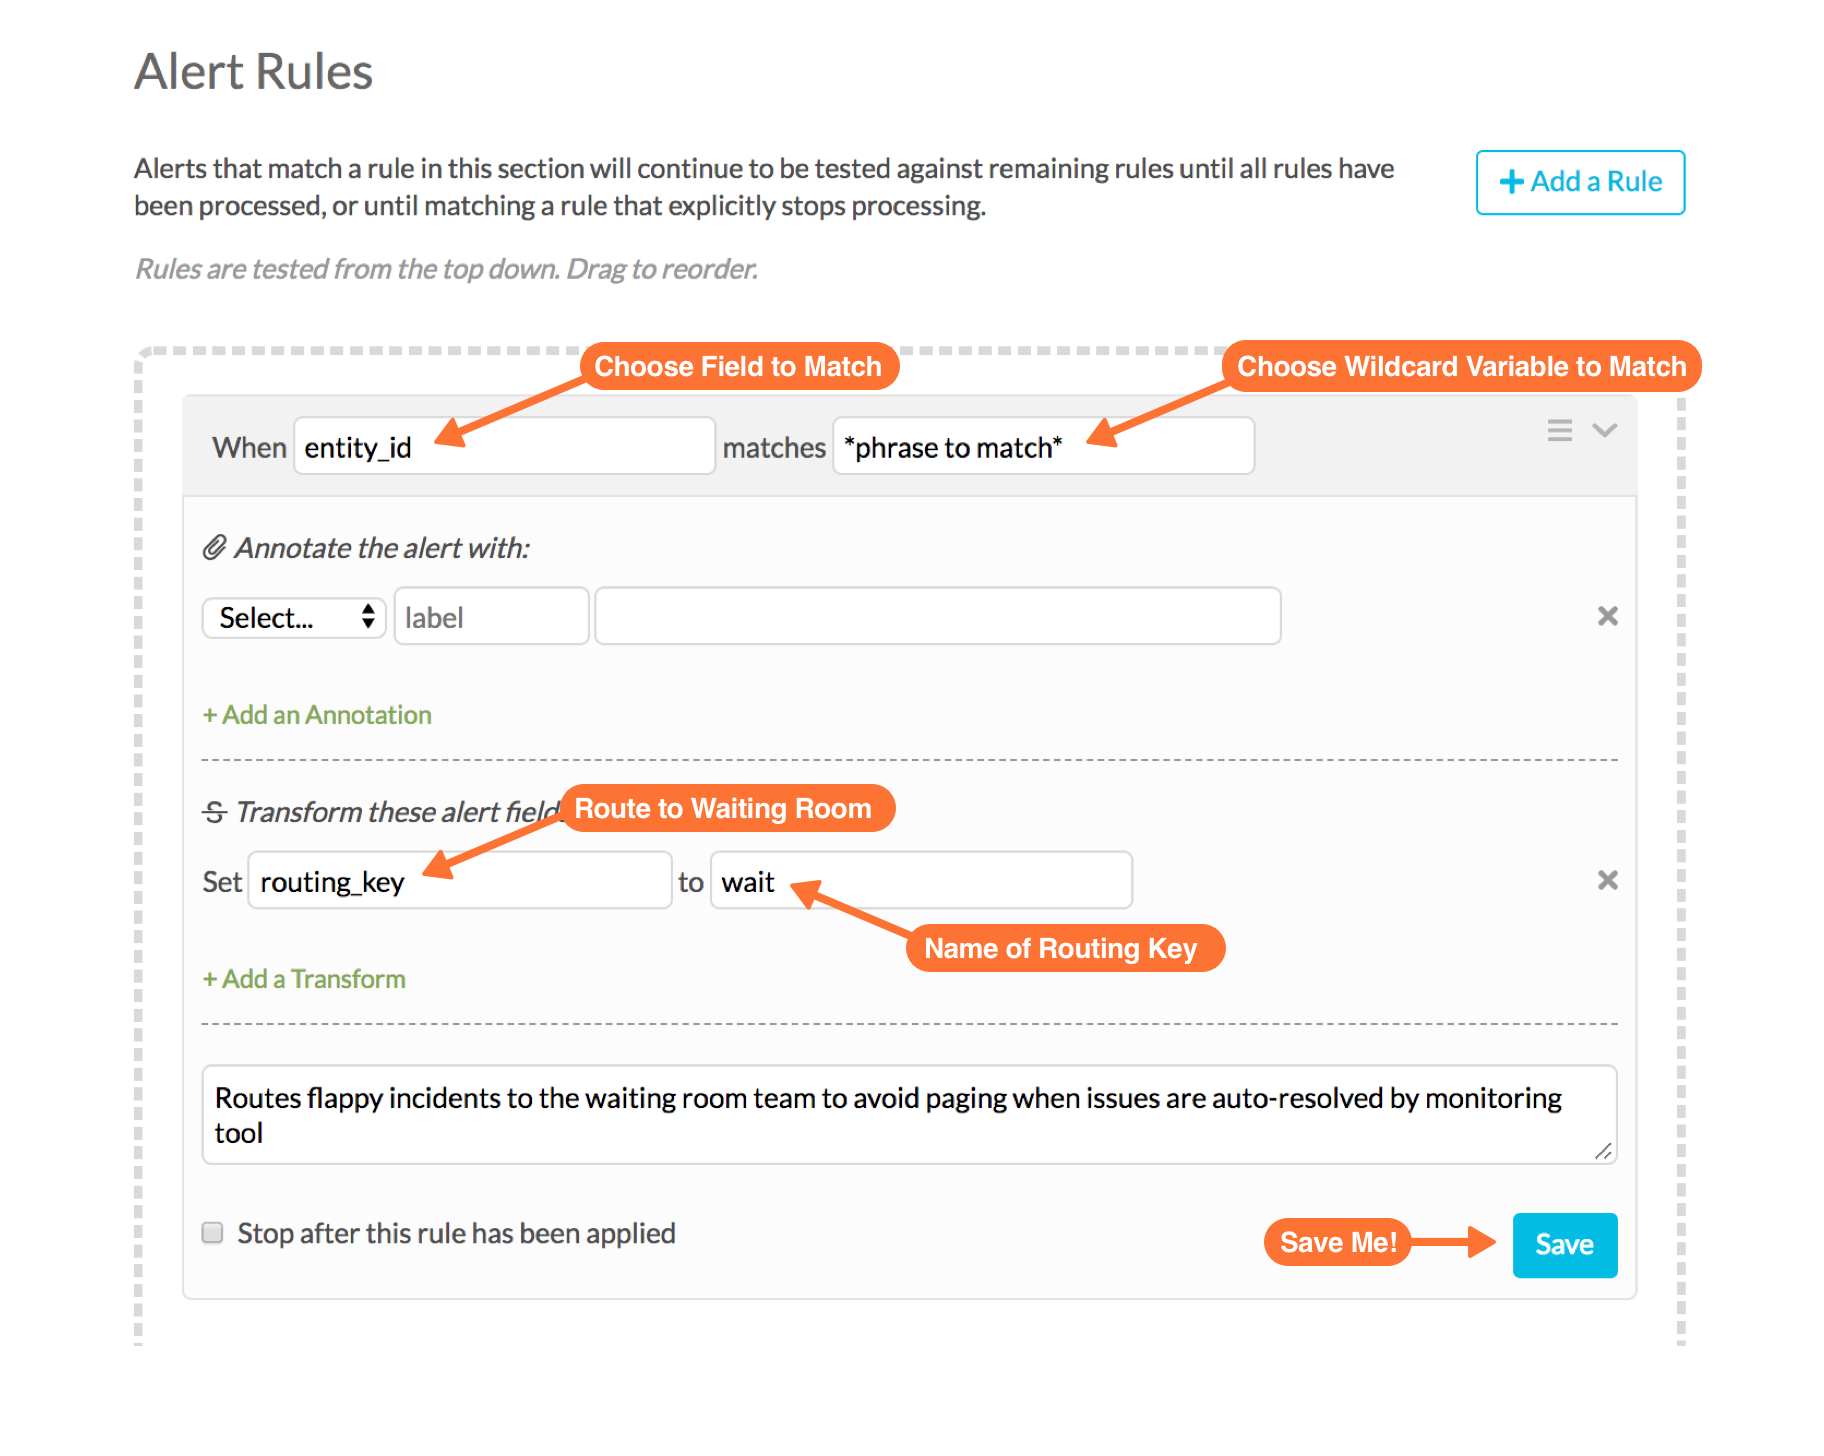Focus the entity_id field-to-match input

click(504, 446)
